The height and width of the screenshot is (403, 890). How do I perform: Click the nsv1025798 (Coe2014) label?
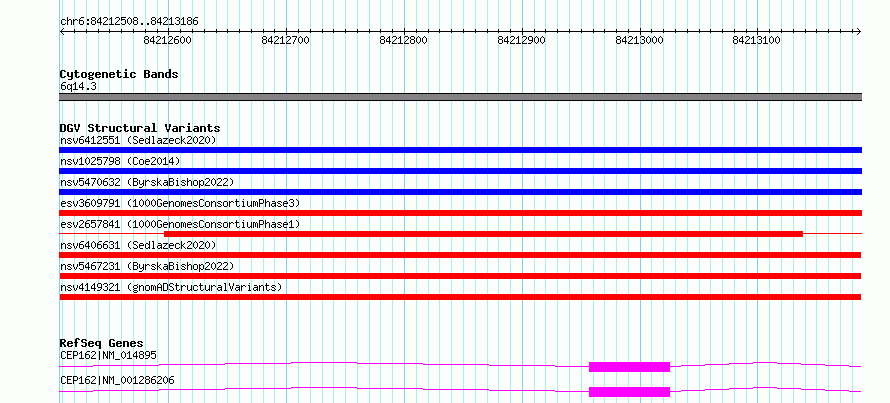click(x=120, y=161)
